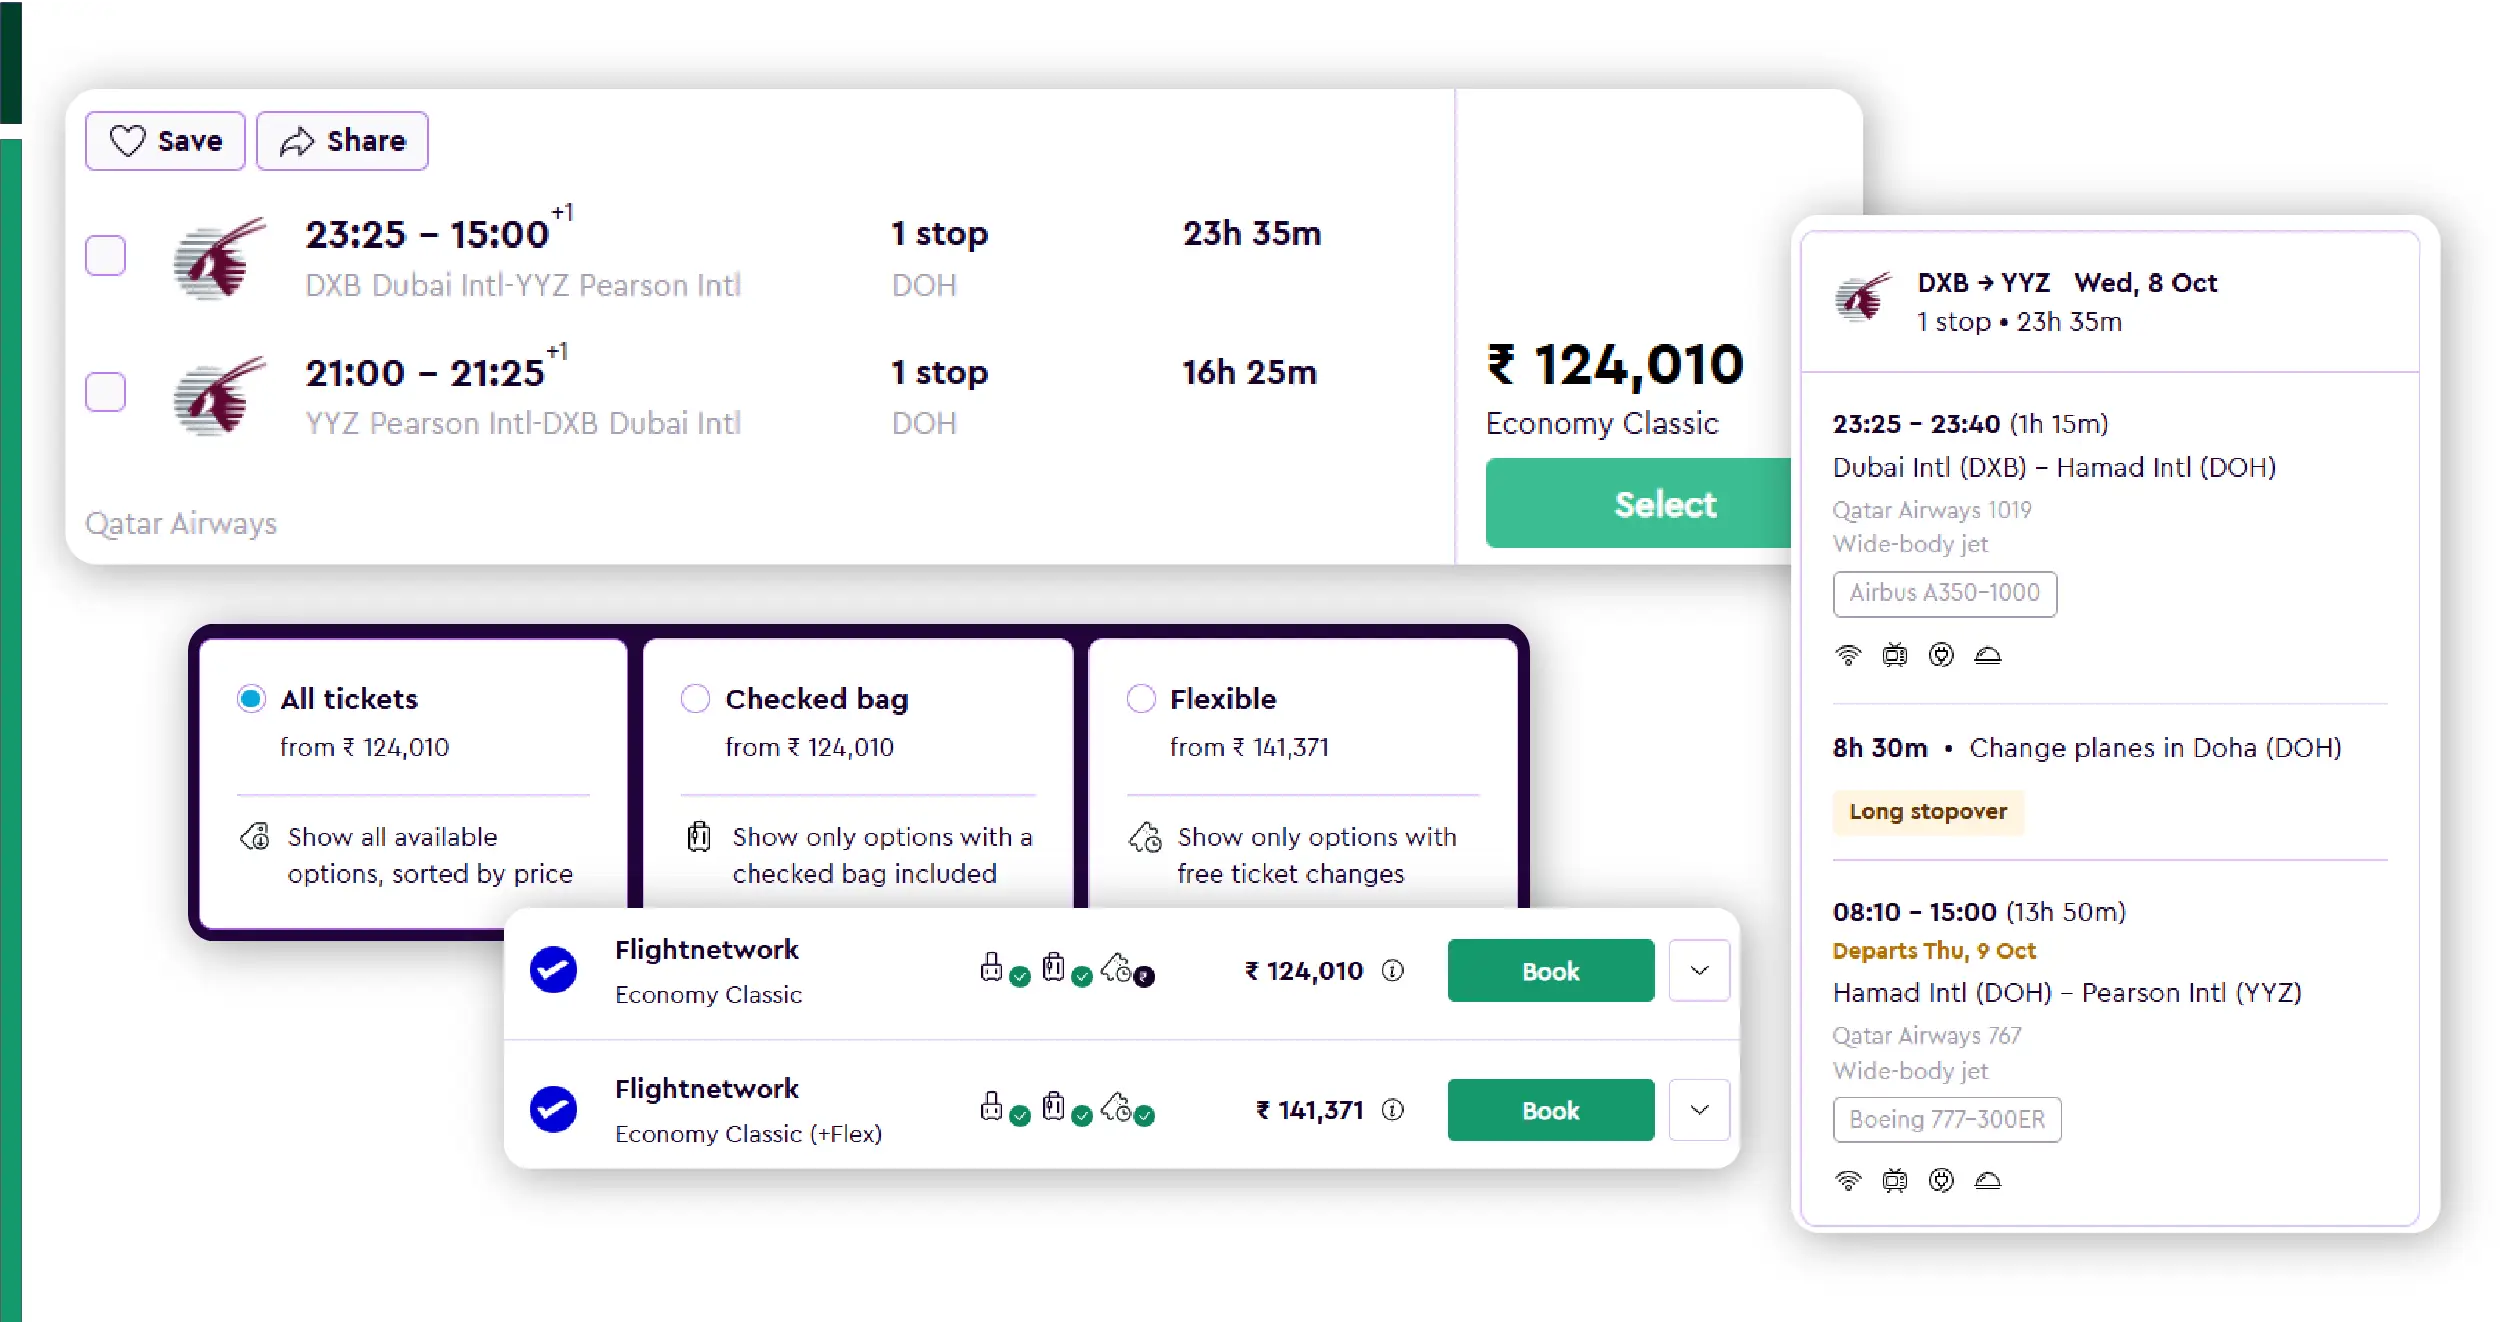The width and height of the screenshot is (2507, 1322).
Task: Click the Airbus A350-1000 aircraft tag
Action: [x=1944, y=593]
